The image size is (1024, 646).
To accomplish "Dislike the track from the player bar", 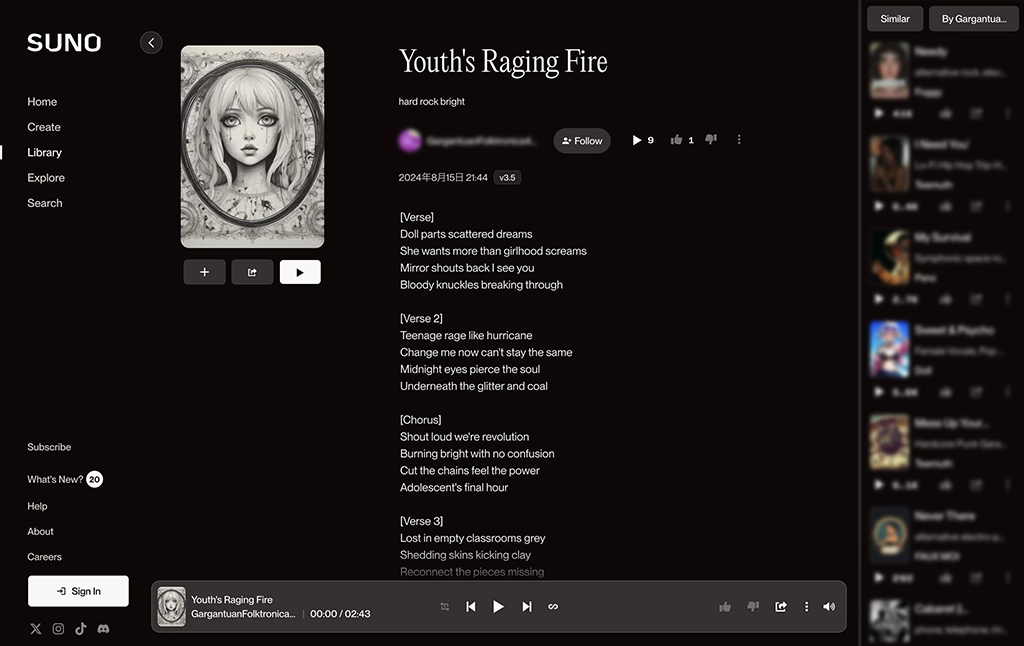I will [753, 607].
